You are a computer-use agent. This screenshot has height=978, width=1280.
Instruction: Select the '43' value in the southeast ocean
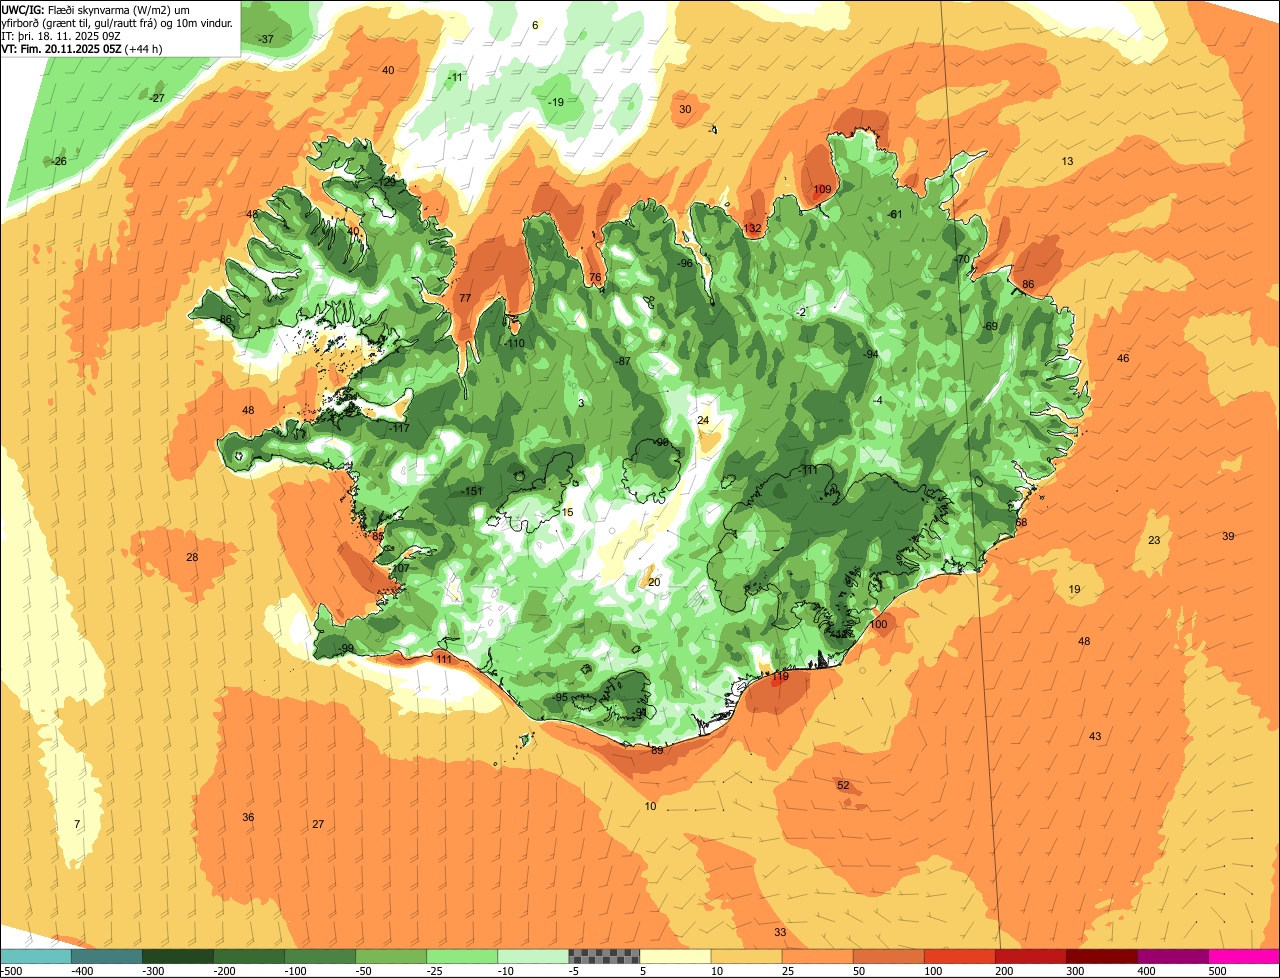[x=1095, y=737]
